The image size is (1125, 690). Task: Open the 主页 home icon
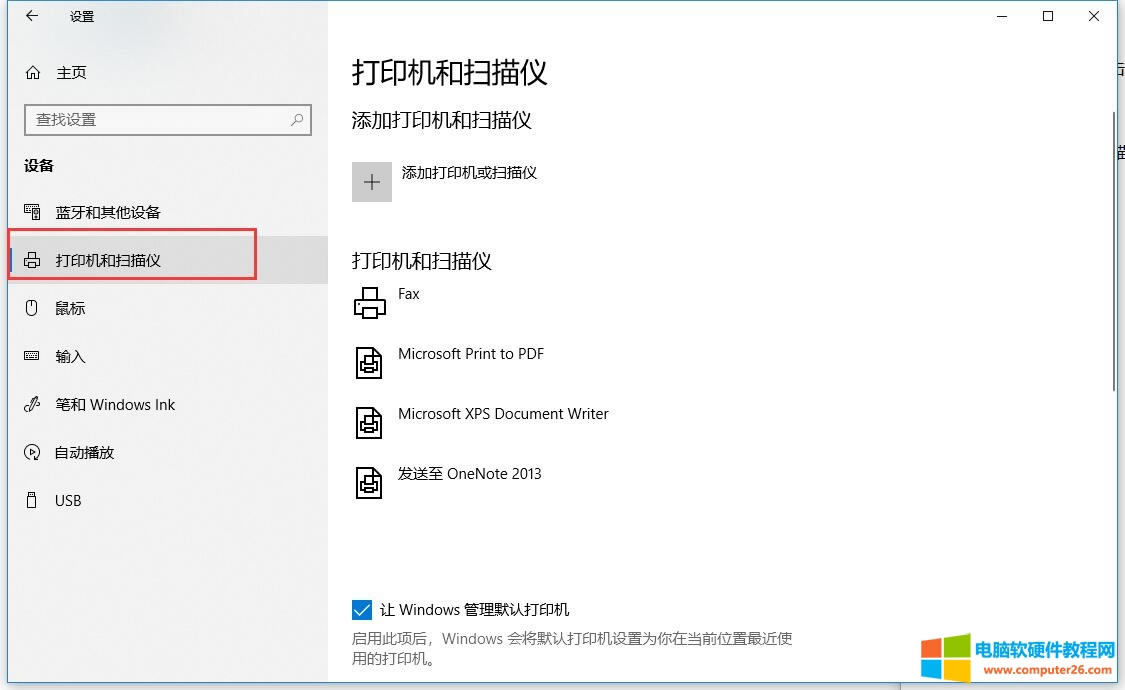click(x=33, y=72)
